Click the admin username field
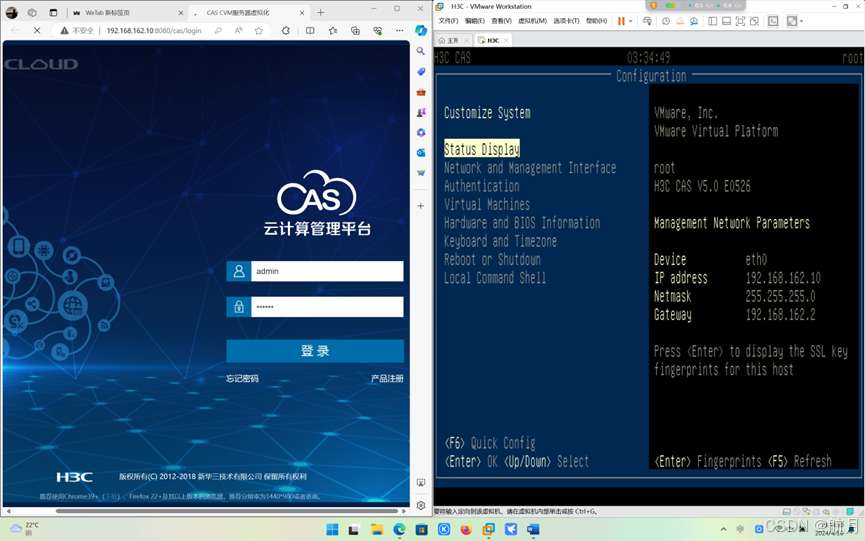865x541 pixels. point(327,271)
